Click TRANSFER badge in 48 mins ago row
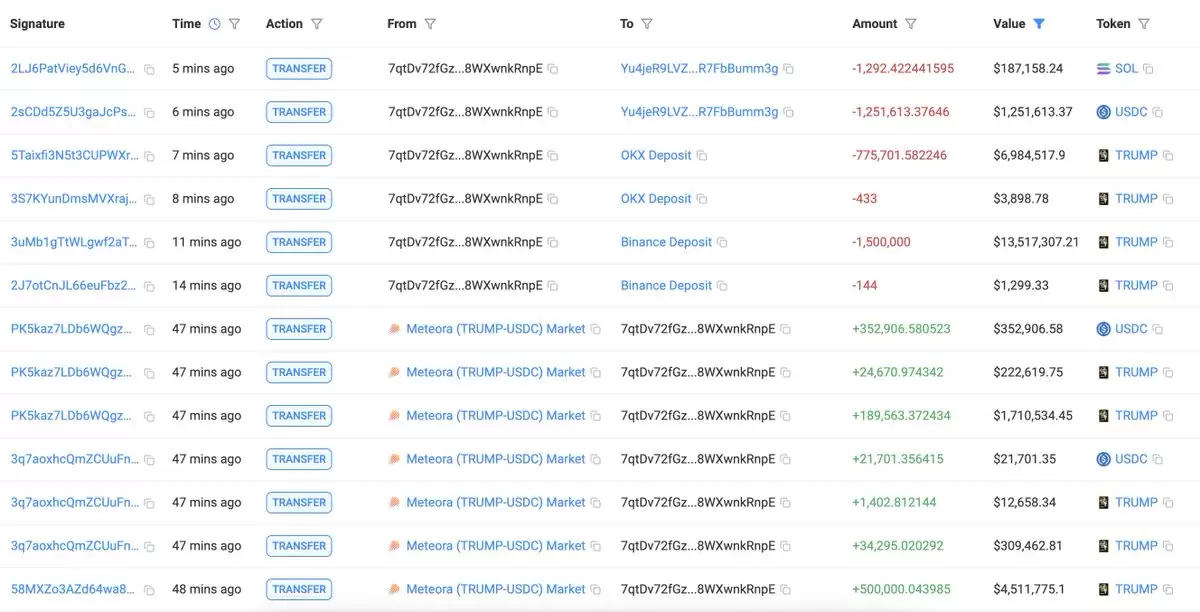 coord(299,589)
